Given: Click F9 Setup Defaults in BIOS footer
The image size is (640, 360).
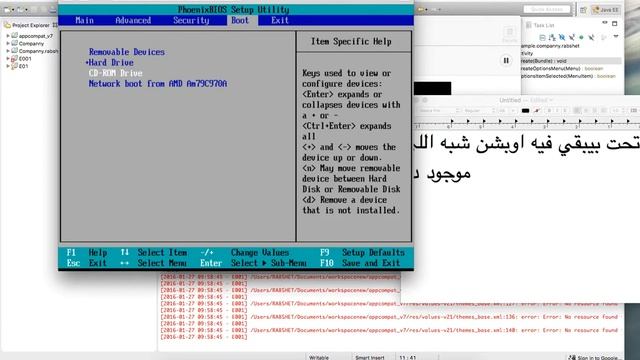Looking at the screenshot, I should click(x=362, y=253).
